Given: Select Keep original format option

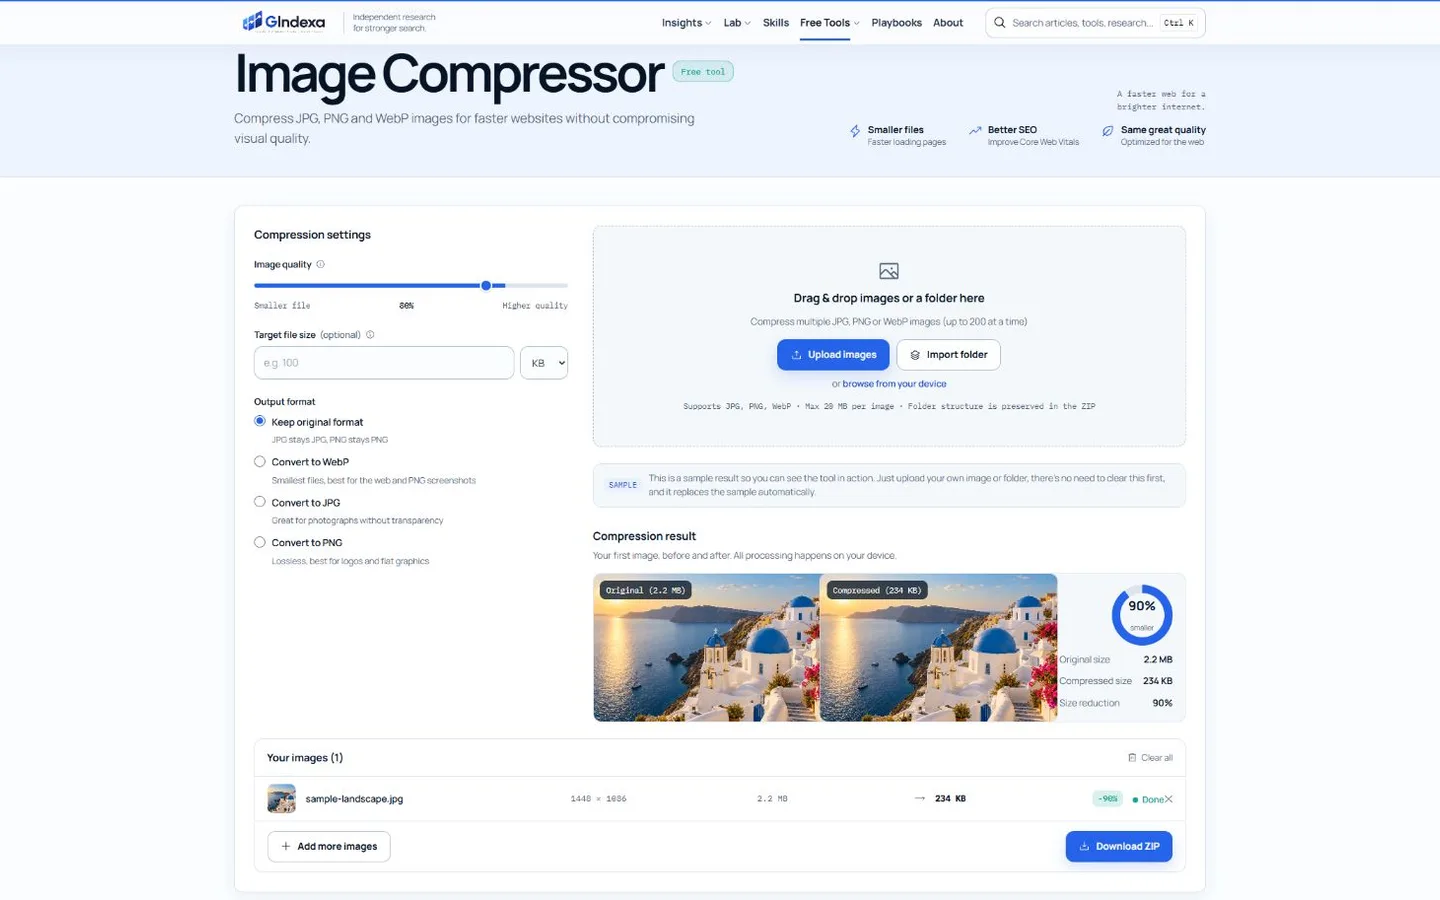Looking at the screenshot, I should pos(260,421).
